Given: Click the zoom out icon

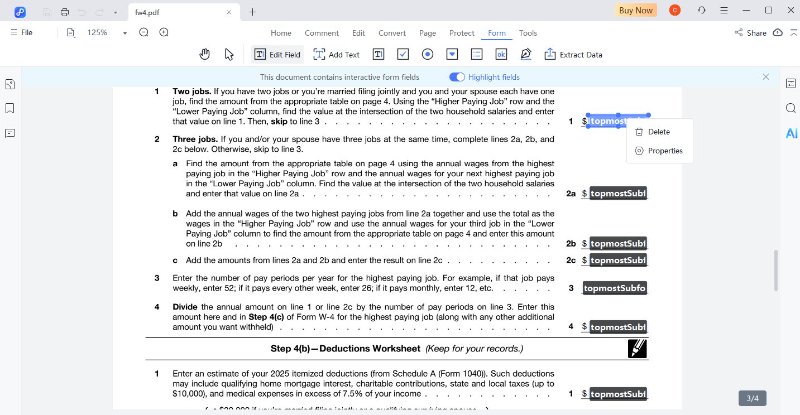Looking at the screenshot, I should point(144,33).
